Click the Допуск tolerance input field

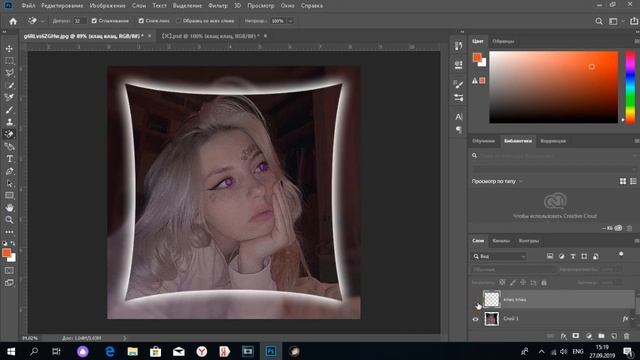click(x=80, y=21)
